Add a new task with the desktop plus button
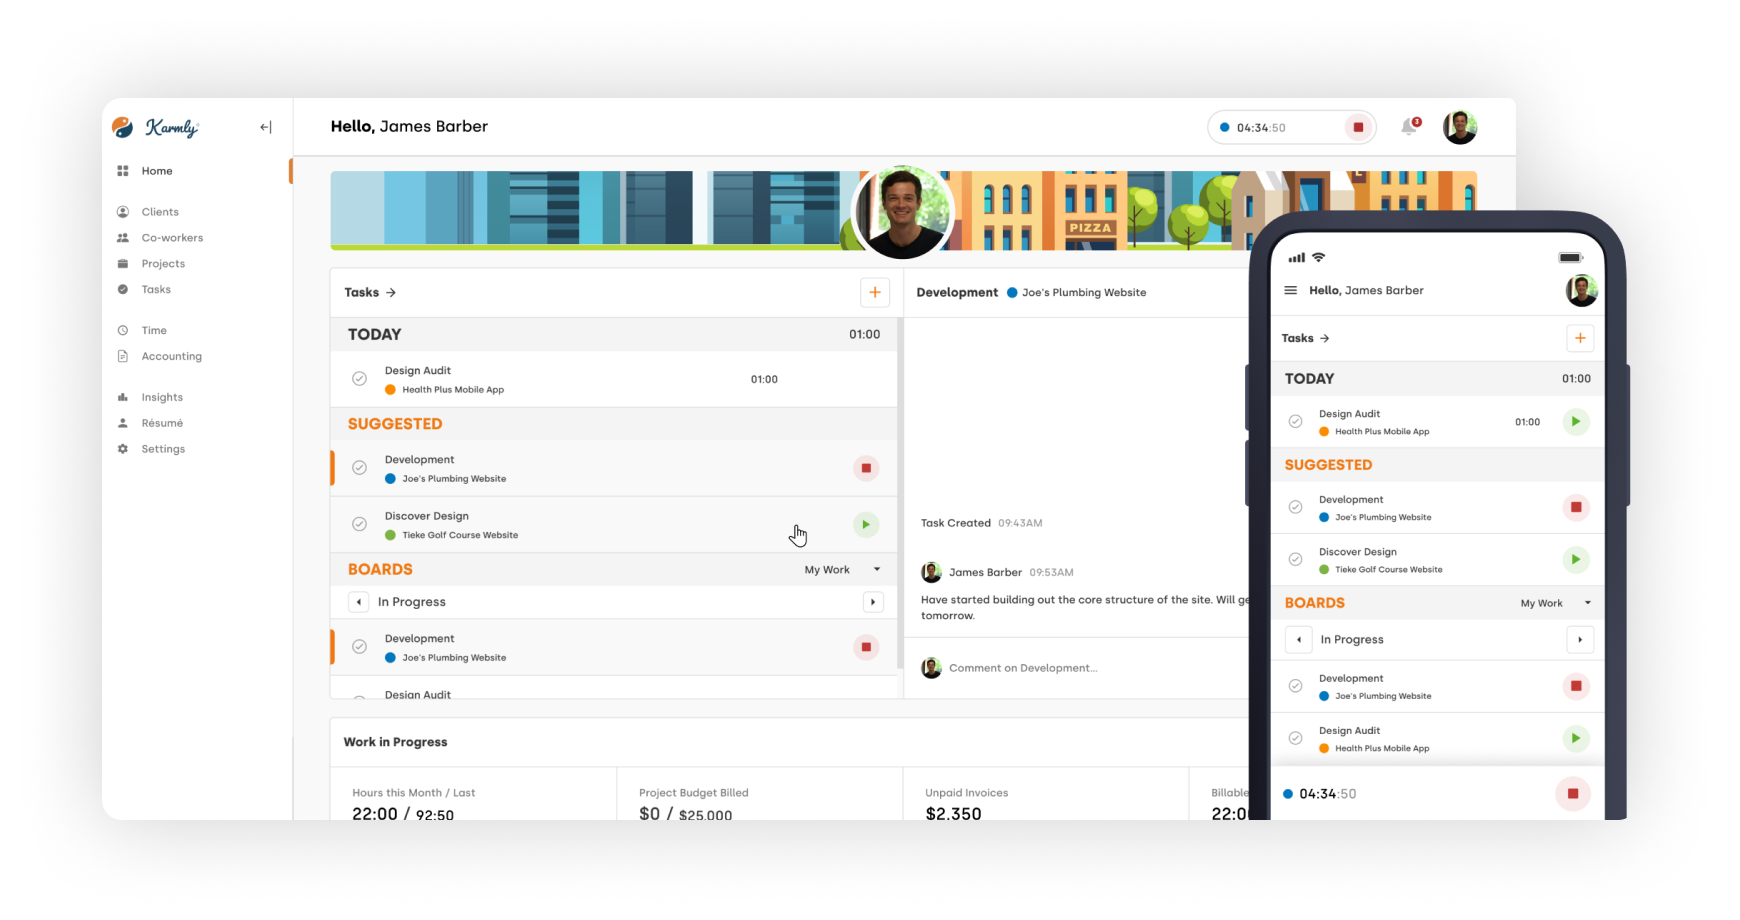Screen dimensions: 1740x920 tap(875, 292)
